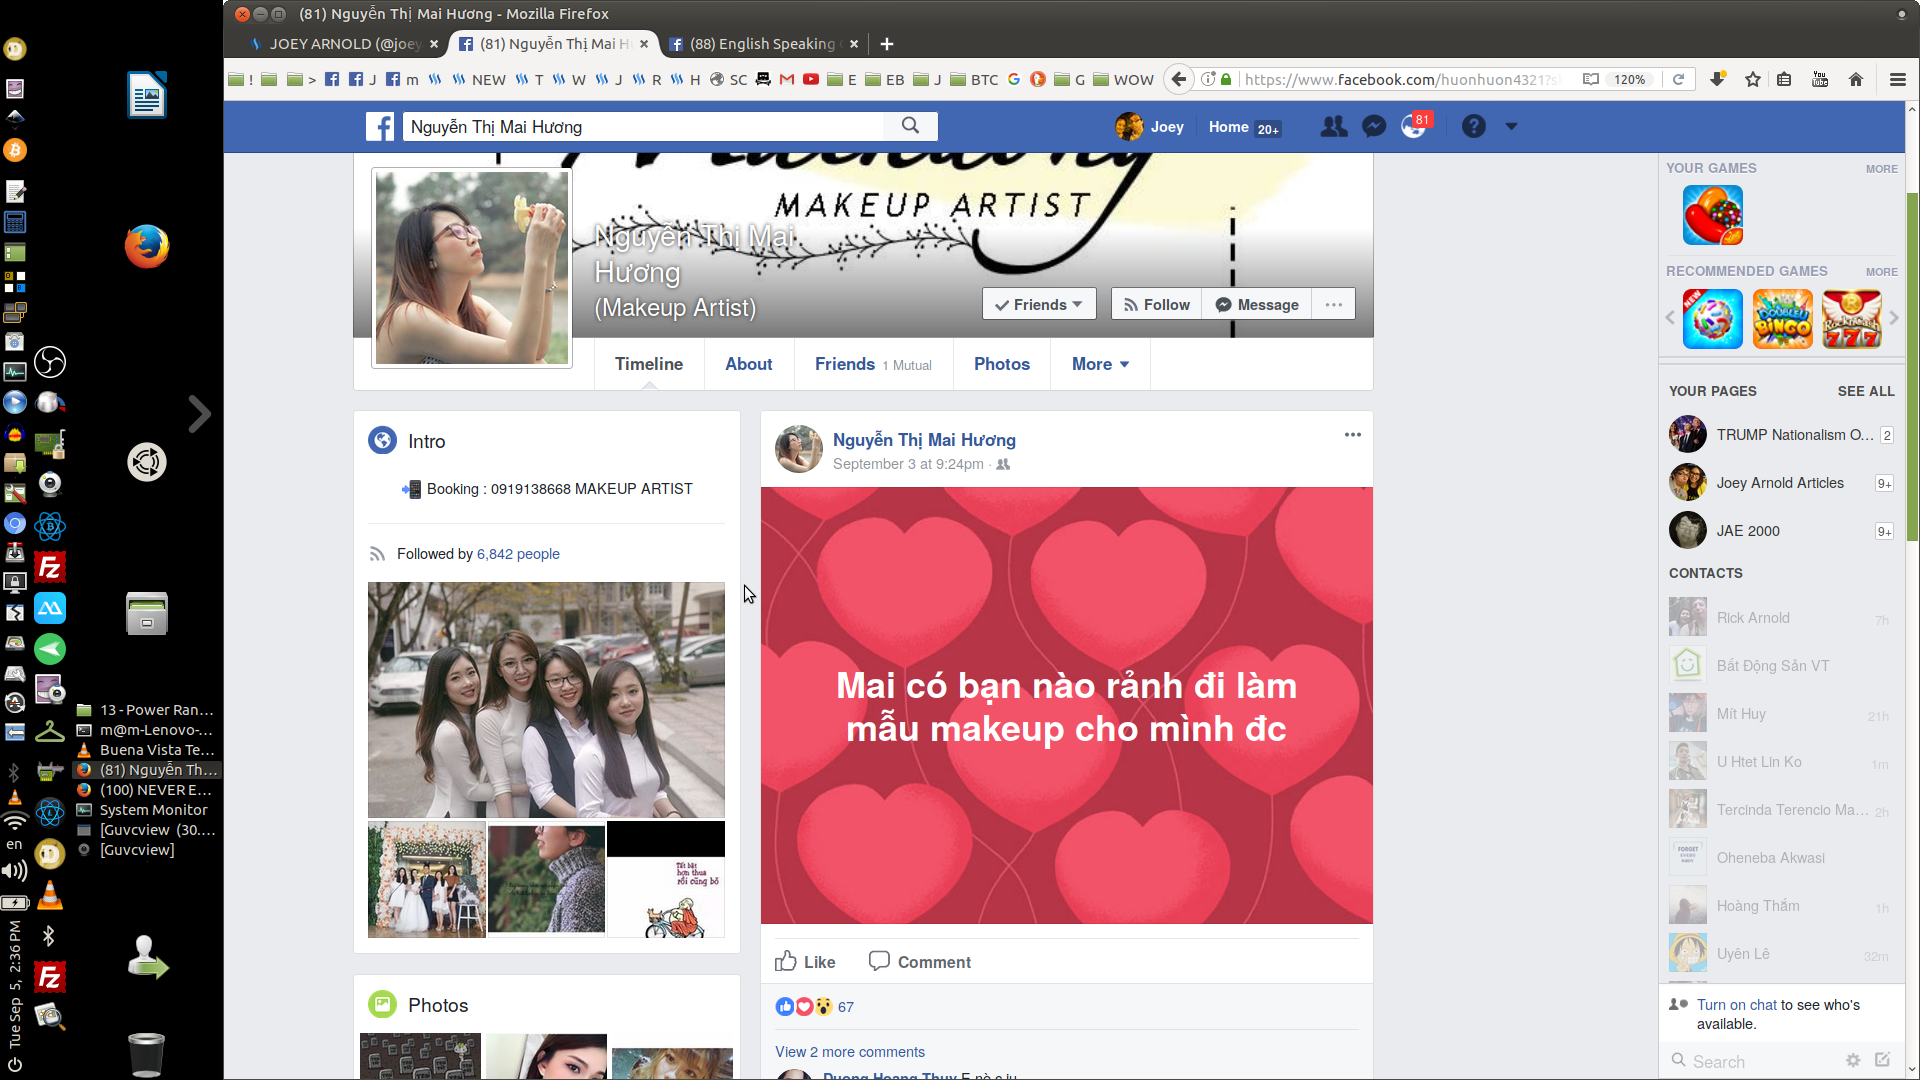Viewport: 1920px width, 1080px height.
Task: Click the page vertical scrollbar
Action: tap(1913, 367)
